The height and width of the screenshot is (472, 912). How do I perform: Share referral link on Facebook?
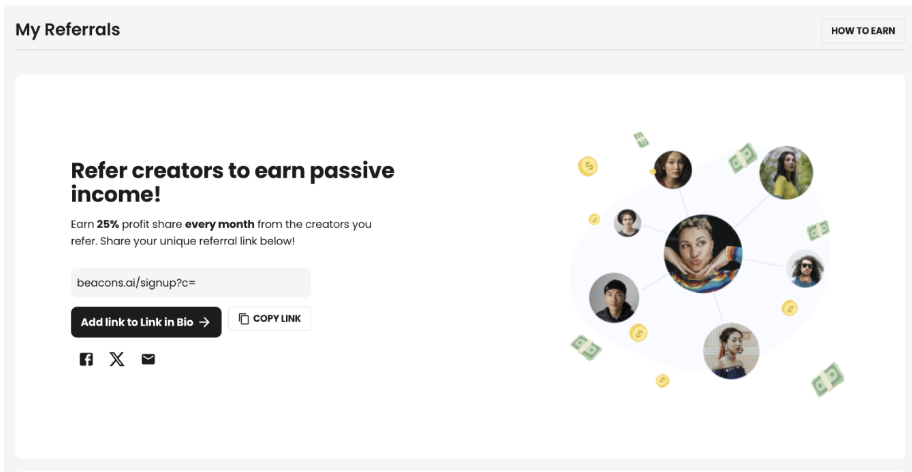(x=86, y=359)
